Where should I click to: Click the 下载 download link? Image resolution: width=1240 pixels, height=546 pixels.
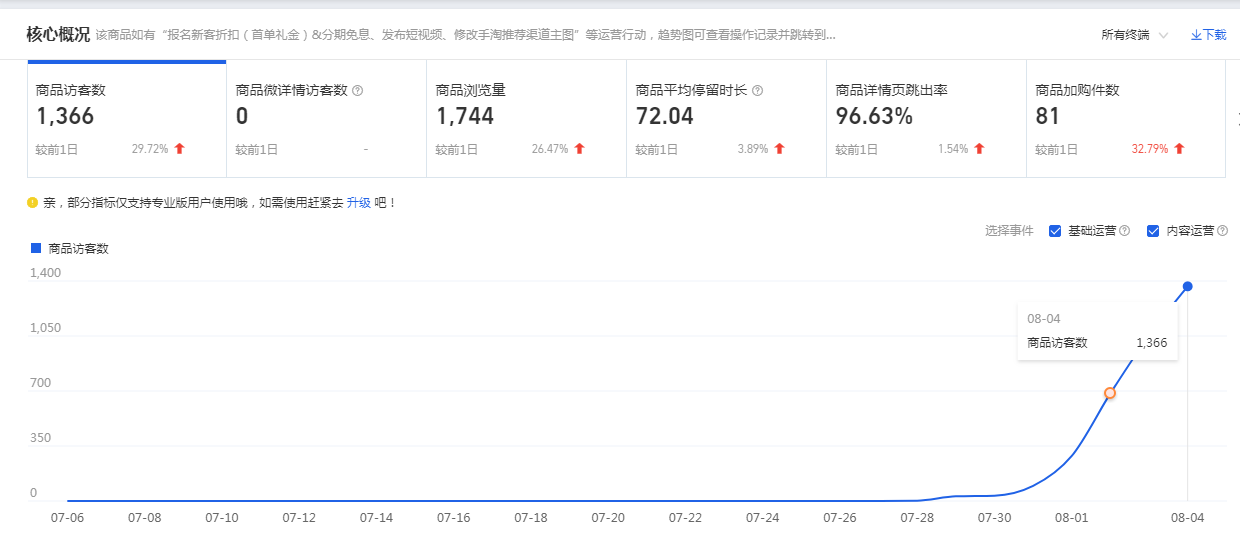[x=1208, y=35]
